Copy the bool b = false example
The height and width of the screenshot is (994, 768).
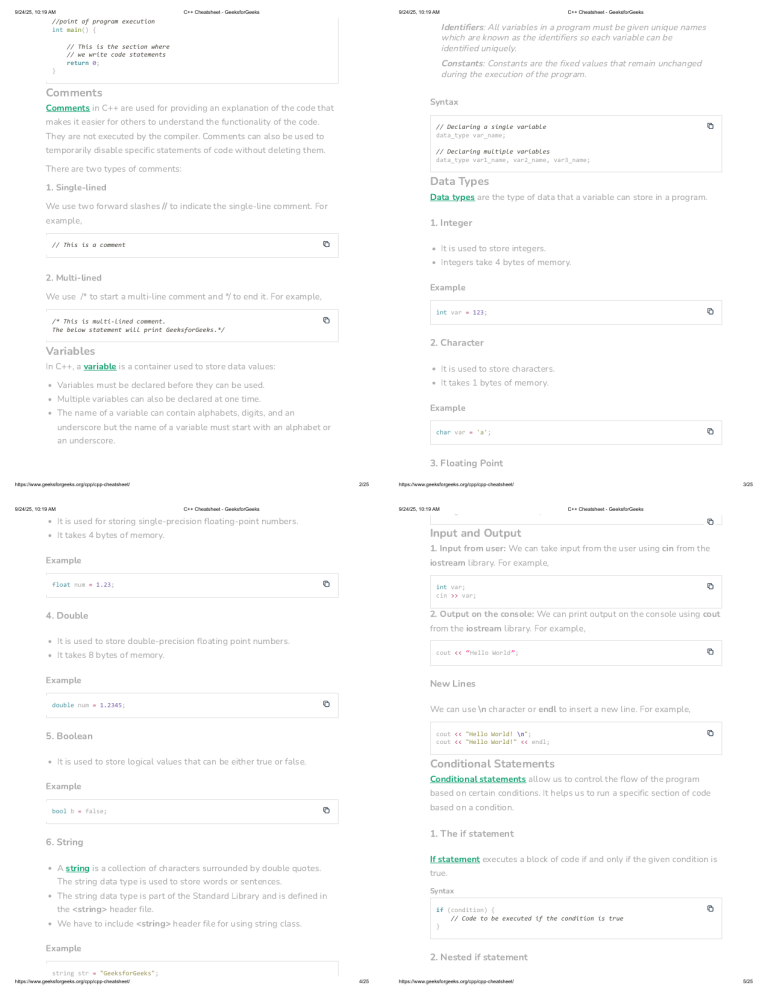coord(326,810)
